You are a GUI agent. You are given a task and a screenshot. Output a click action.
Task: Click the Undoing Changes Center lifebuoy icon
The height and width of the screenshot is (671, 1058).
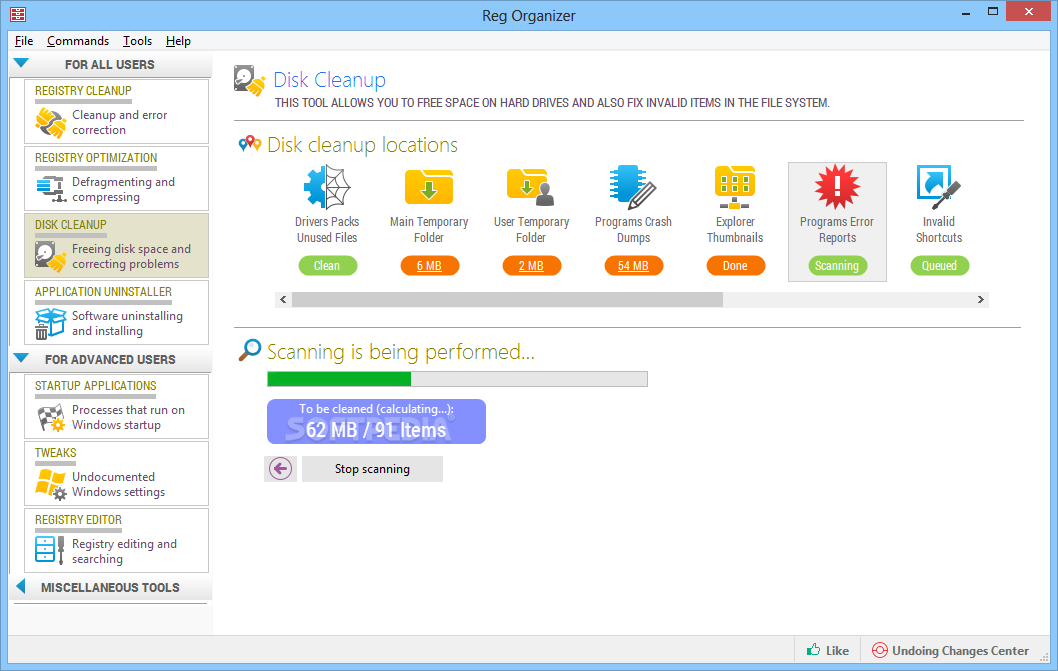(x=879, y=650)
